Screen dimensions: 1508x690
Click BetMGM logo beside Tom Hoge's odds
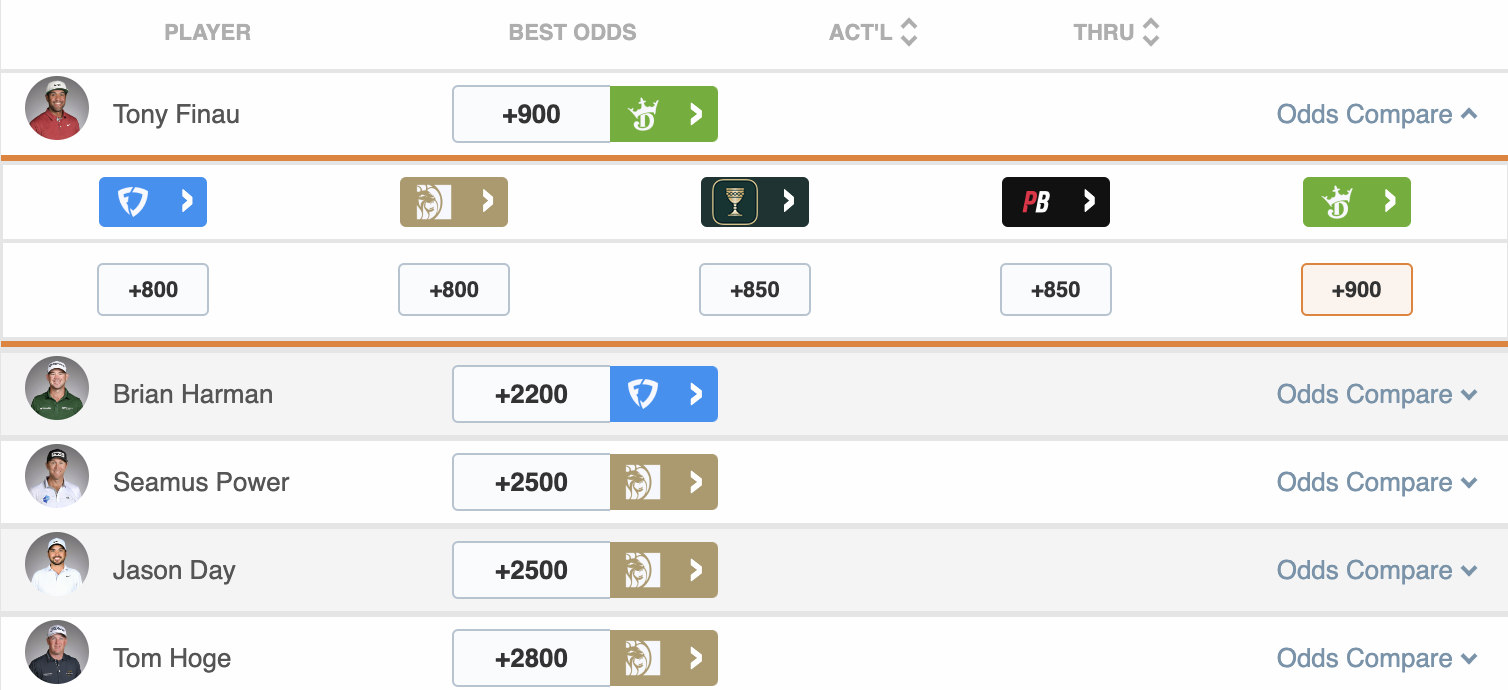(x=664, y=658)
